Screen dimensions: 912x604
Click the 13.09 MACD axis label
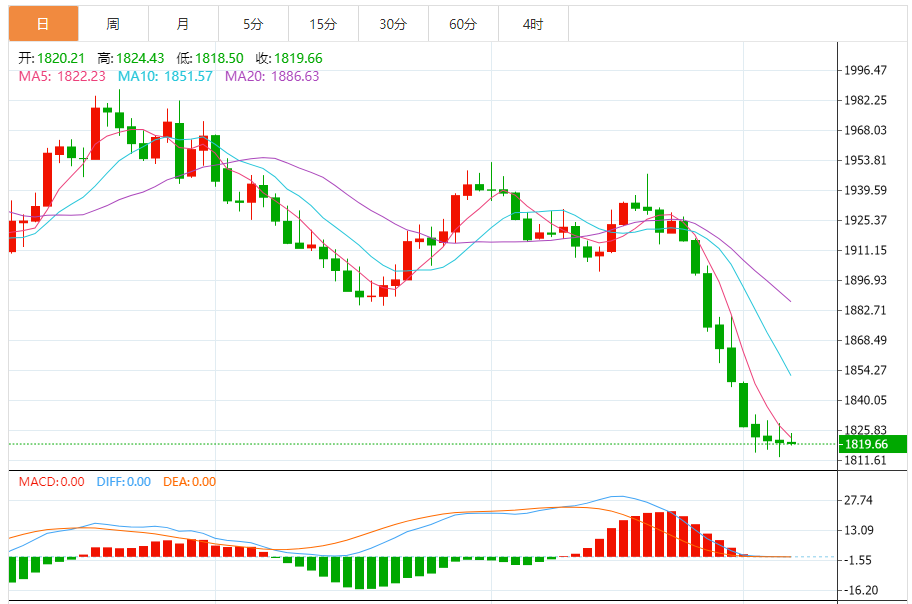click(x=858, y=530)
